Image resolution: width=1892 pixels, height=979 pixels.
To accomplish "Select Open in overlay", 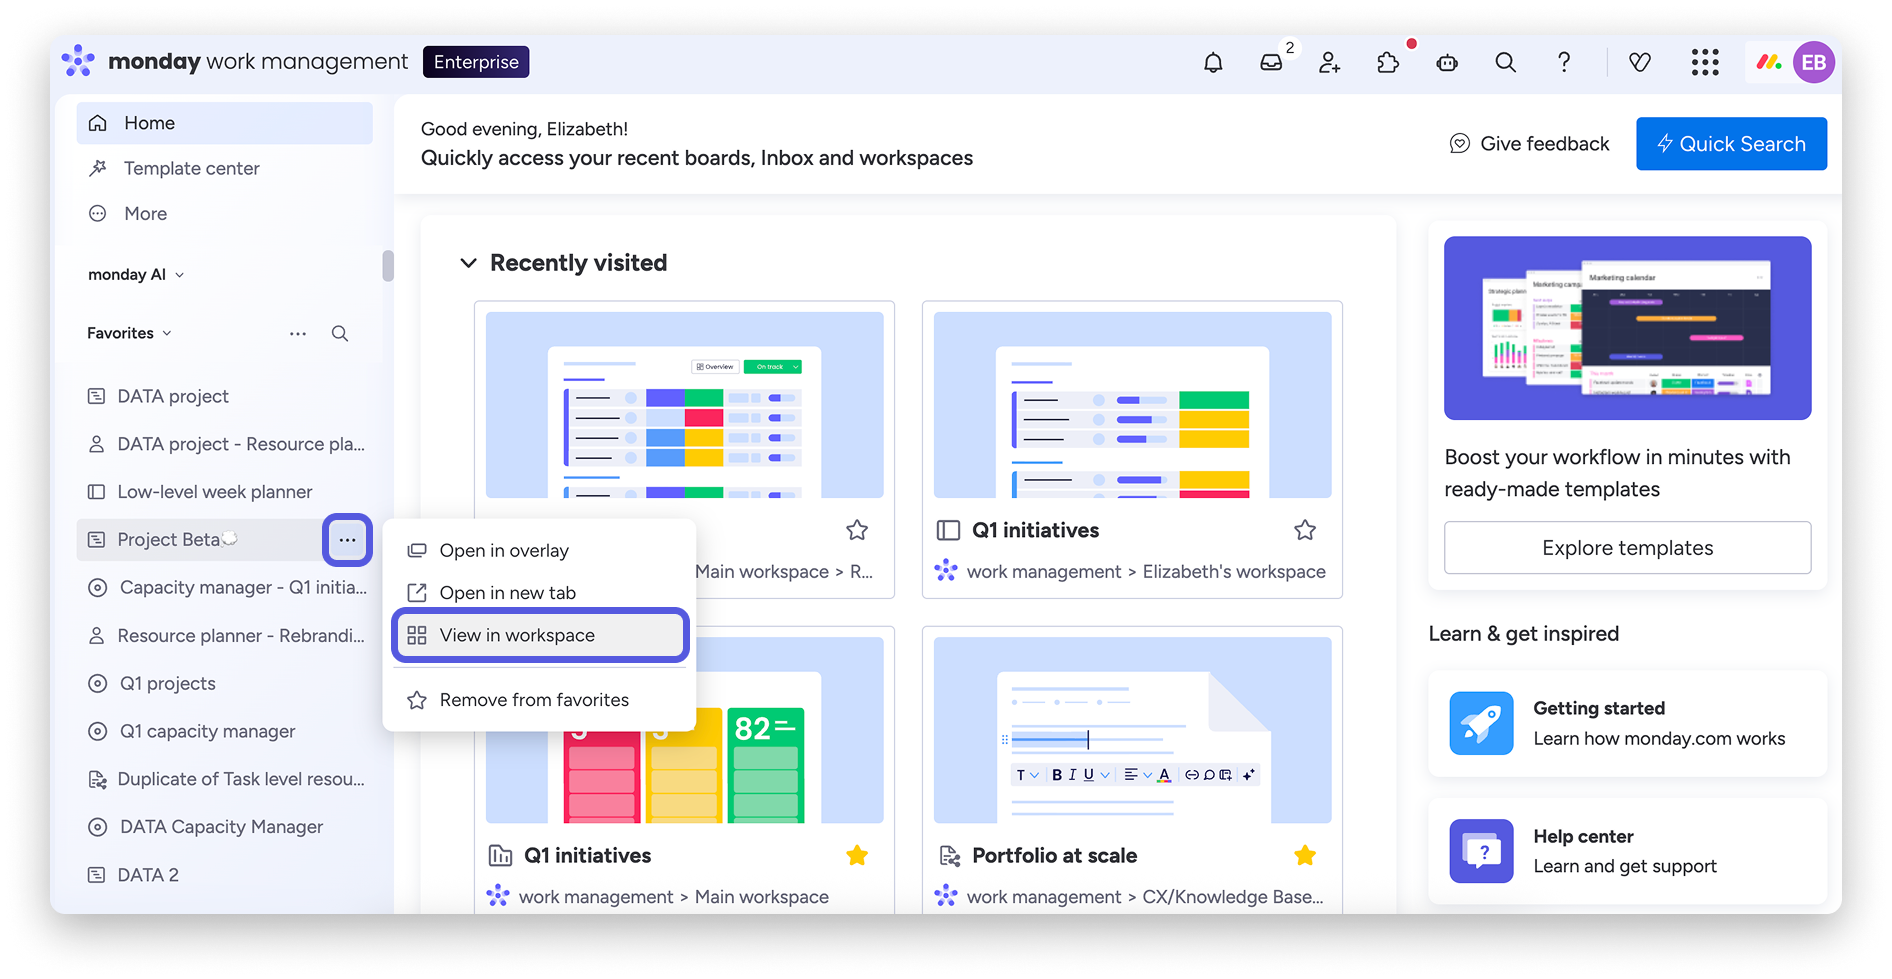I will coord(540,551).
